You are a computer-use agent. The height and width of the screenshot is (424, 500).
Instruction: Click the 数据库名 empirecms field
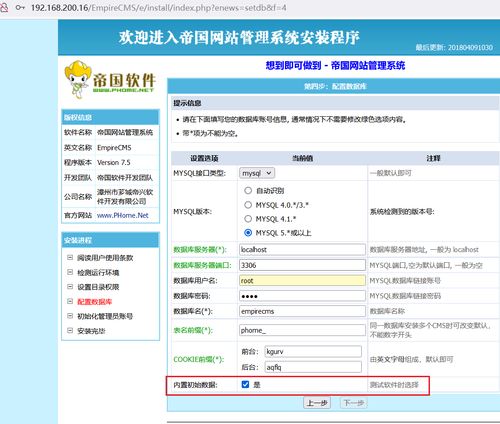point(302,311)
